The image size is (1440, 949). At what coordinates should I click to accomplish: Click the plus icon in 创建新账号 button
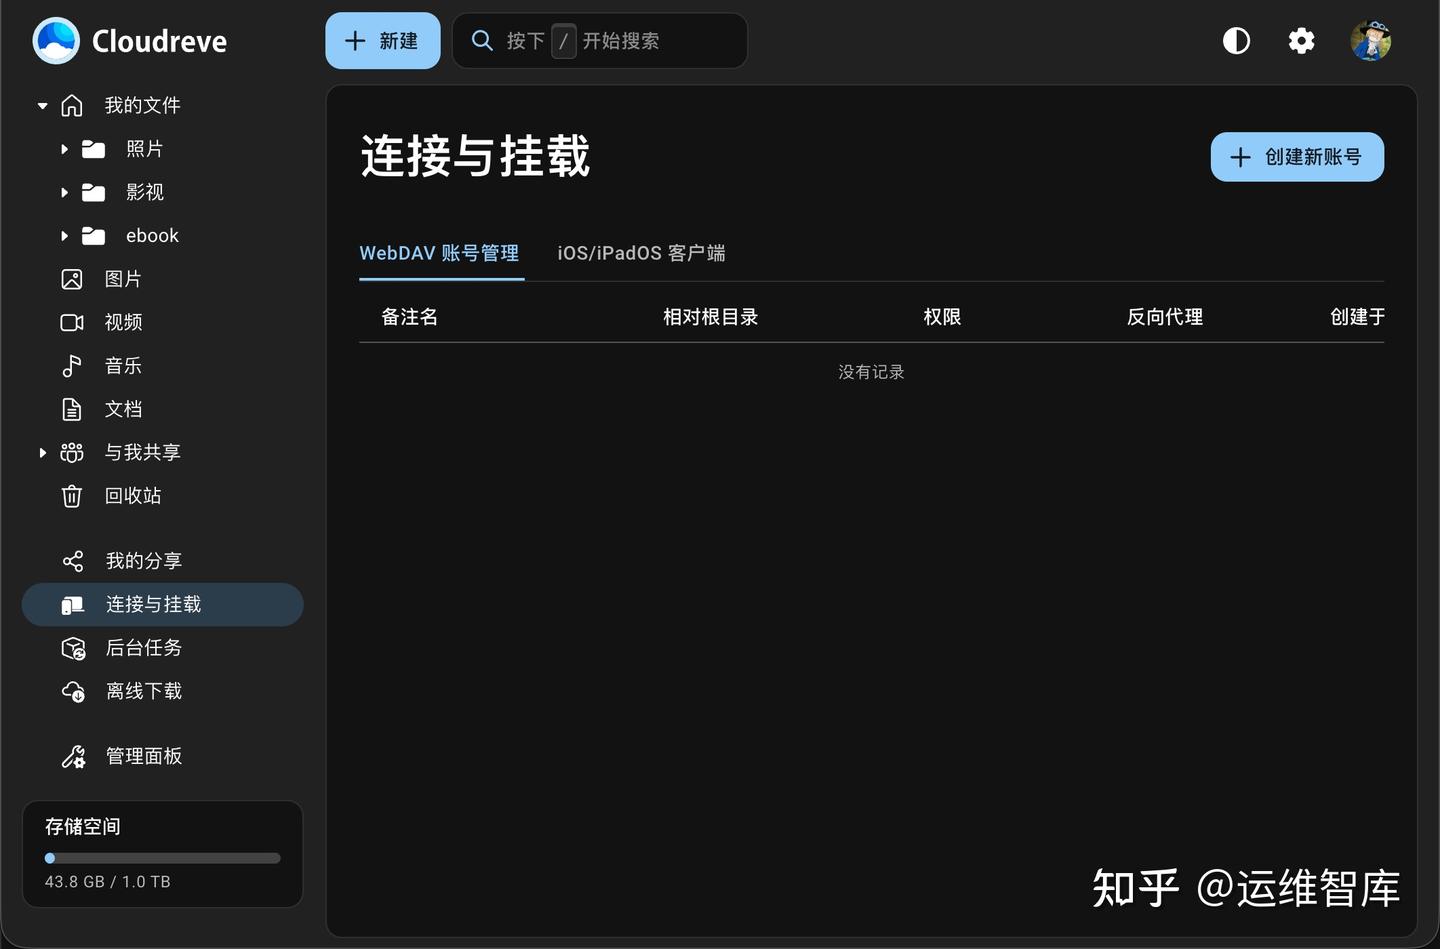click(x=1240, y=157)
